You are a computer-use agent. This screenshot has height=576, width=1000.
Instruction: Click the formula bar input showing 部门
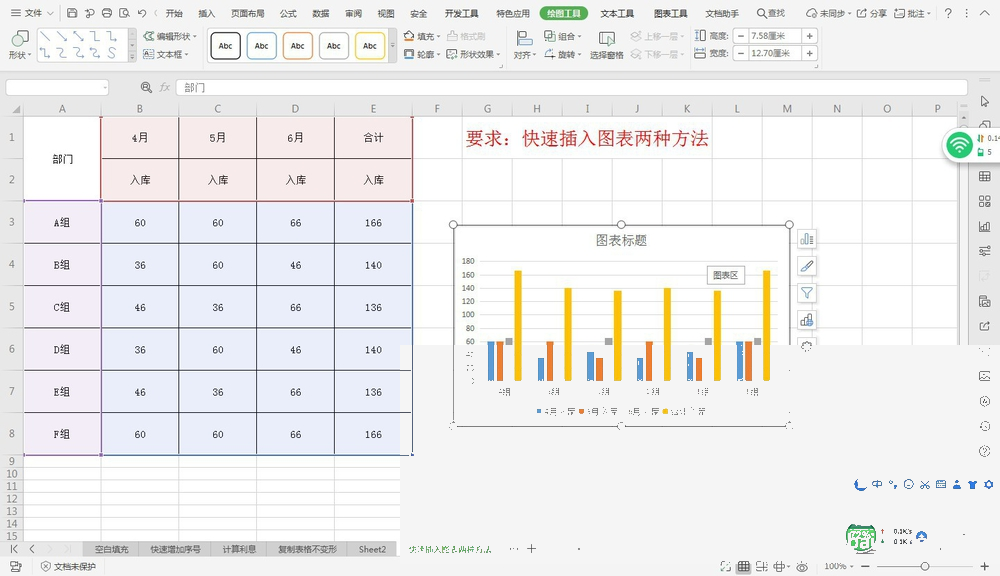pos(572,87)
